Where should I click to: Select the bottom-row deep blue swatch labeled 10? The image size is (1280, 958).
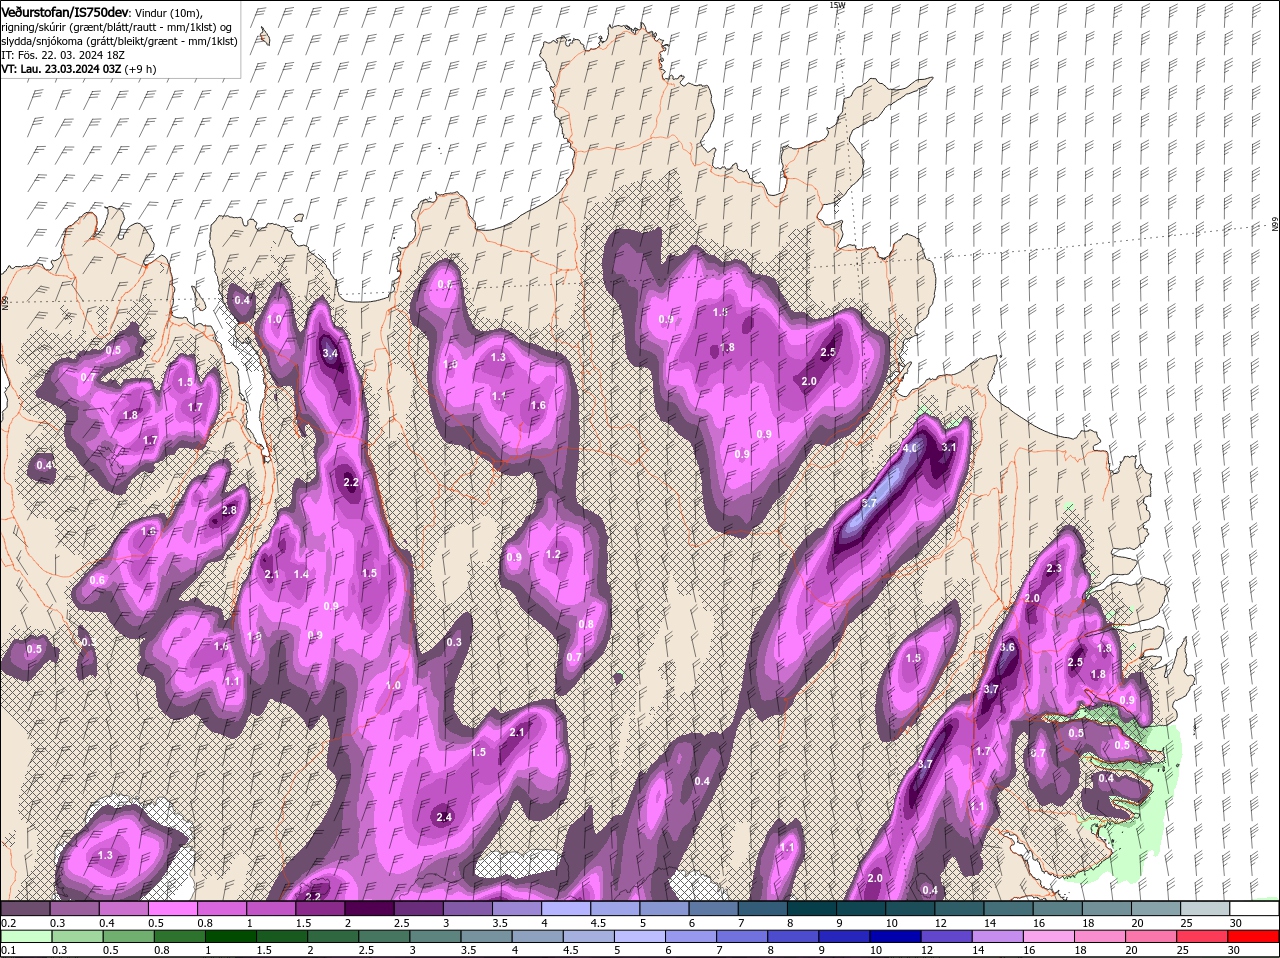coord(895,936)
